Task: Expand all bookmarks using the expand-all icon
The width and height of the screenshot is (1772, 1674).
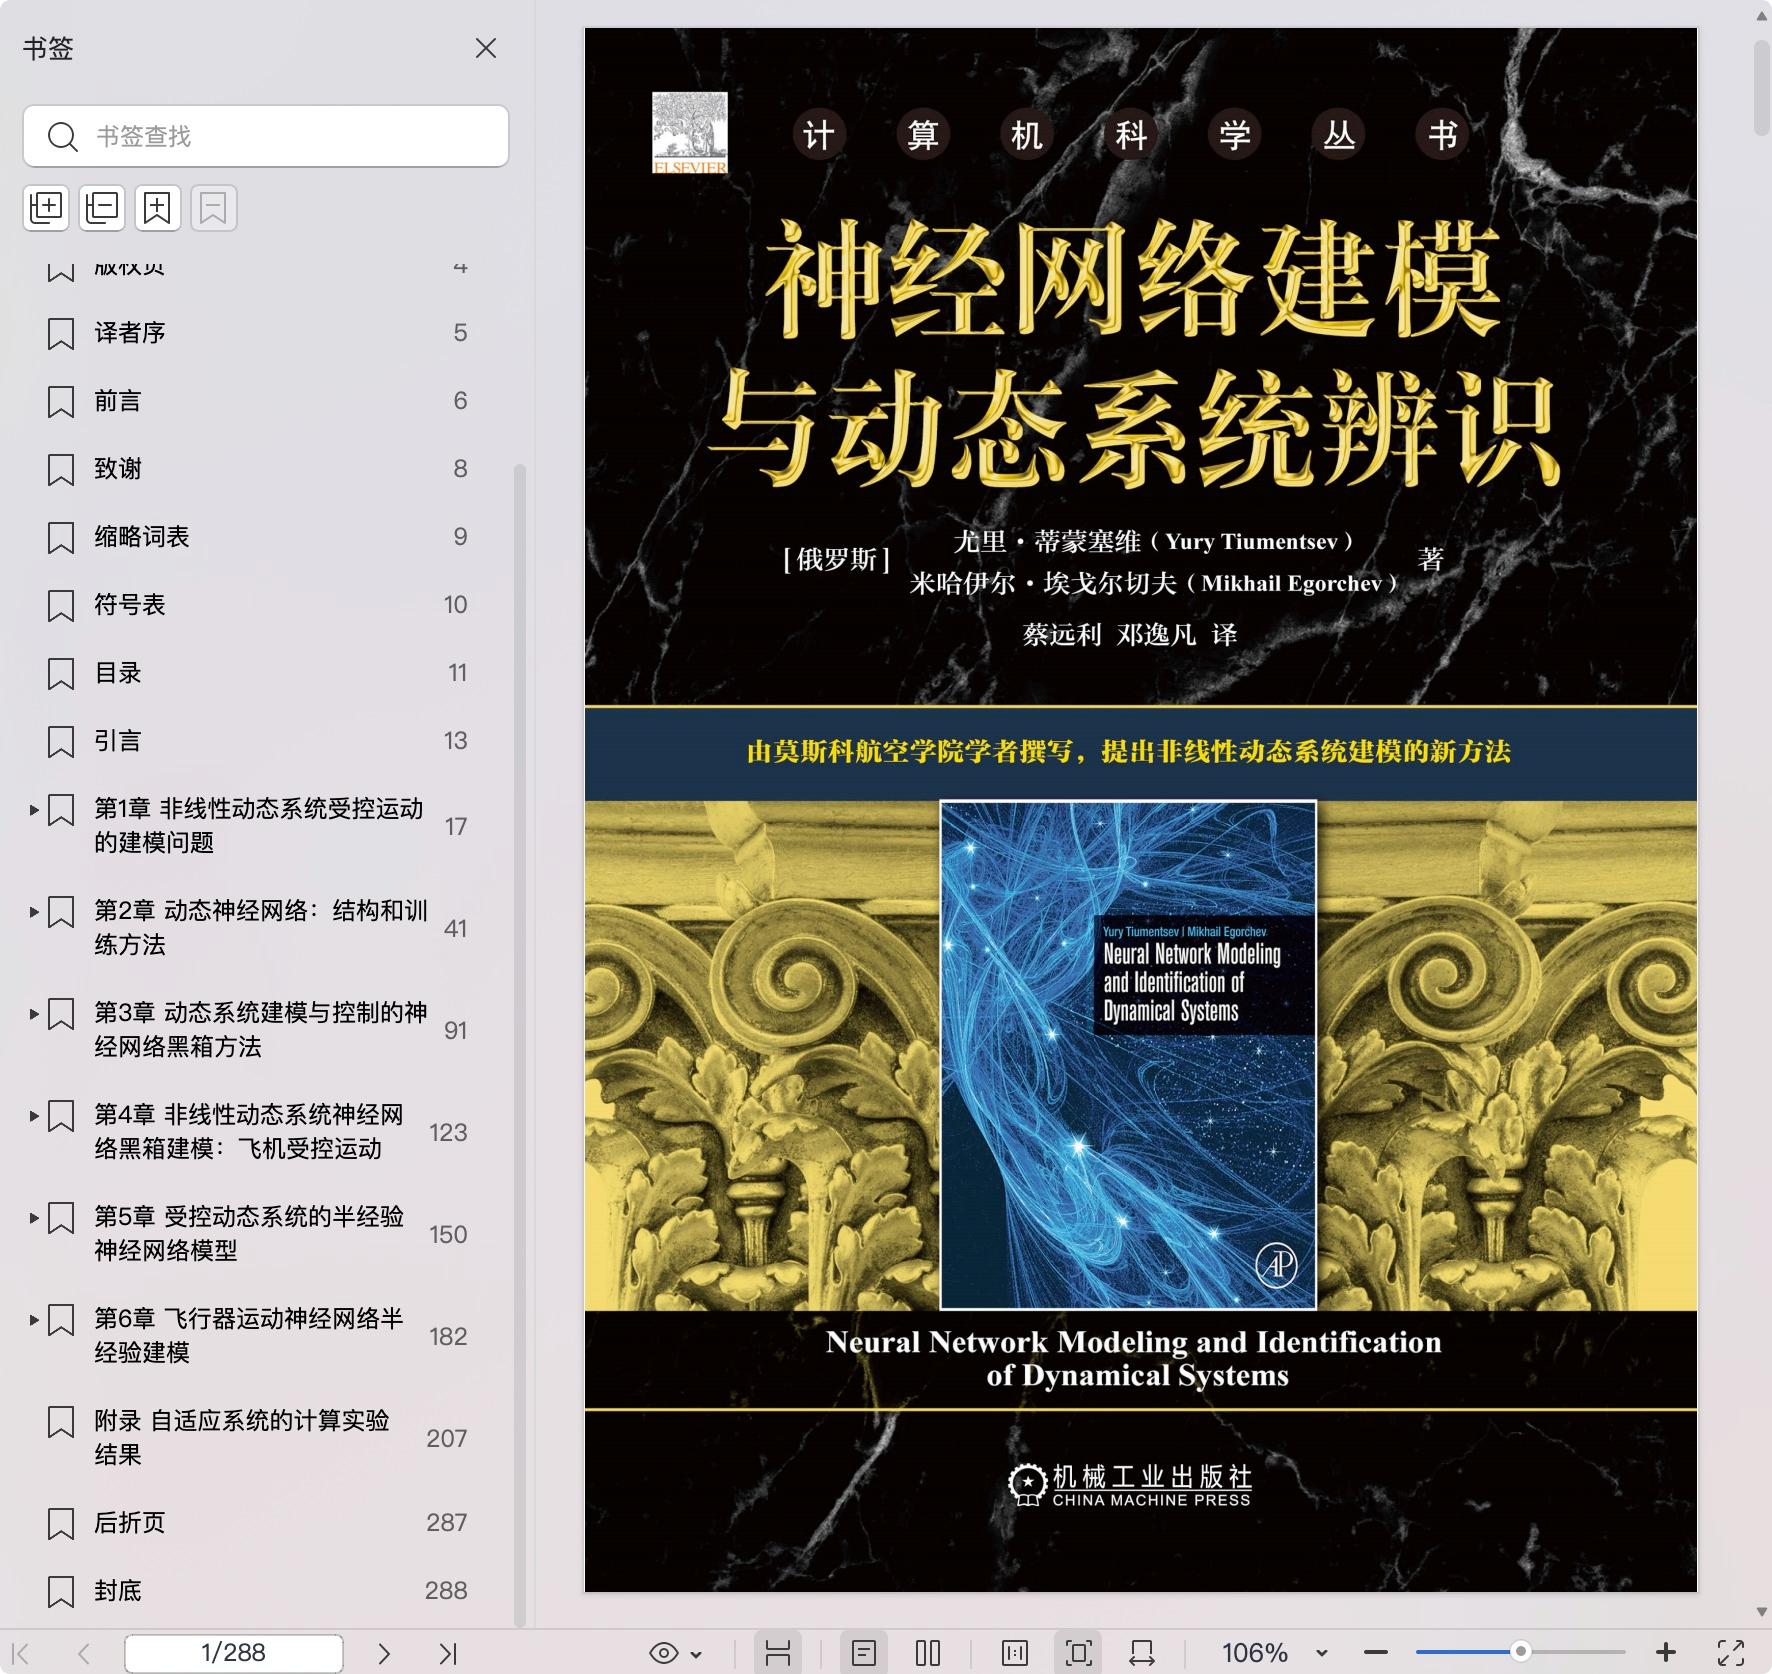Action: tap(45, 207)
